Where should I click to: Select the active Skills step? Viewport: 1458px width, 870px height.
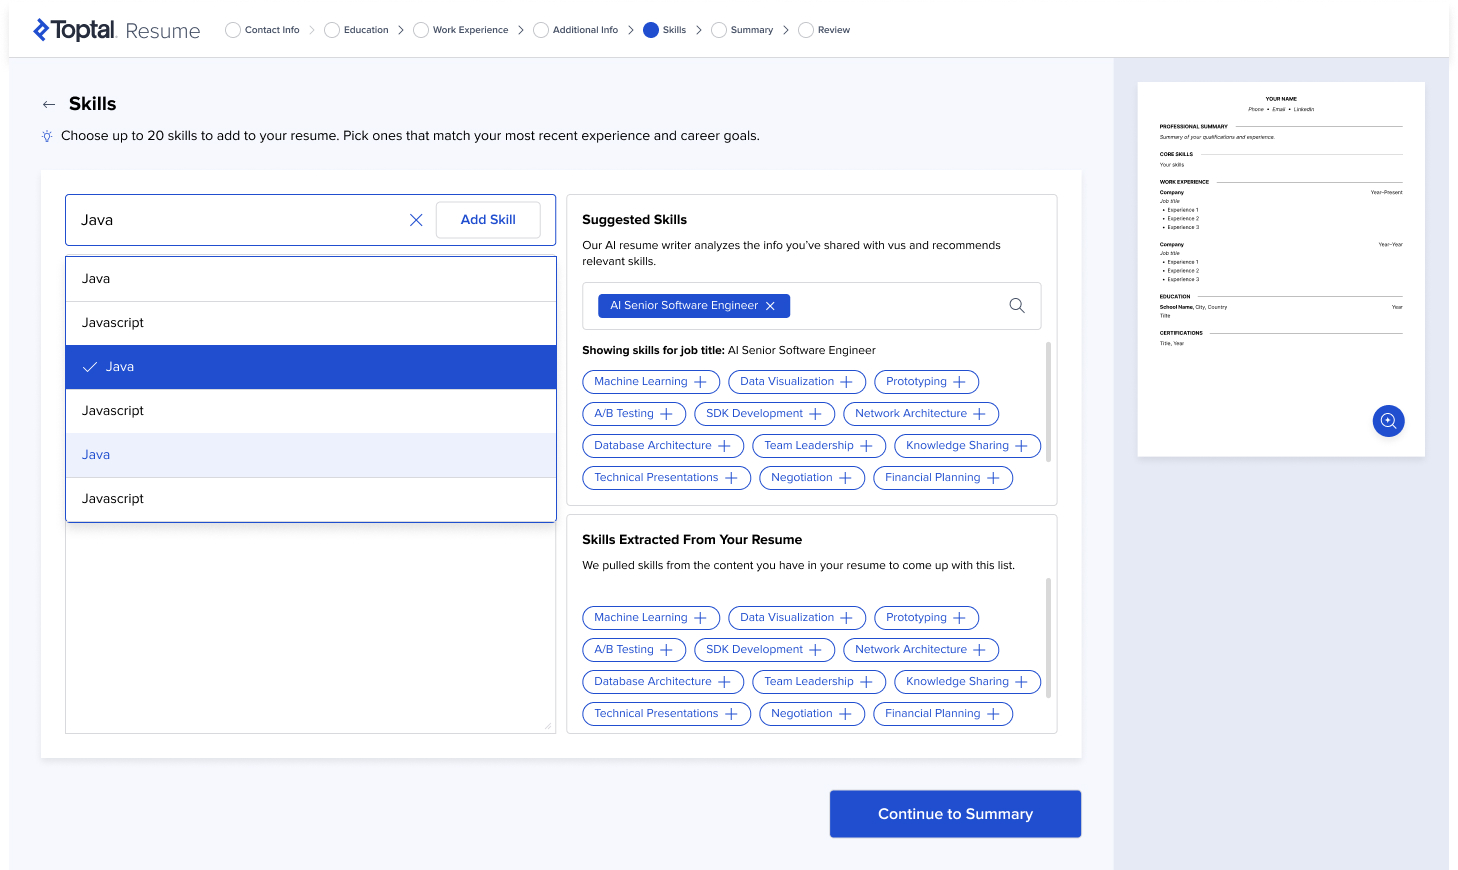(x=664, y=30)
